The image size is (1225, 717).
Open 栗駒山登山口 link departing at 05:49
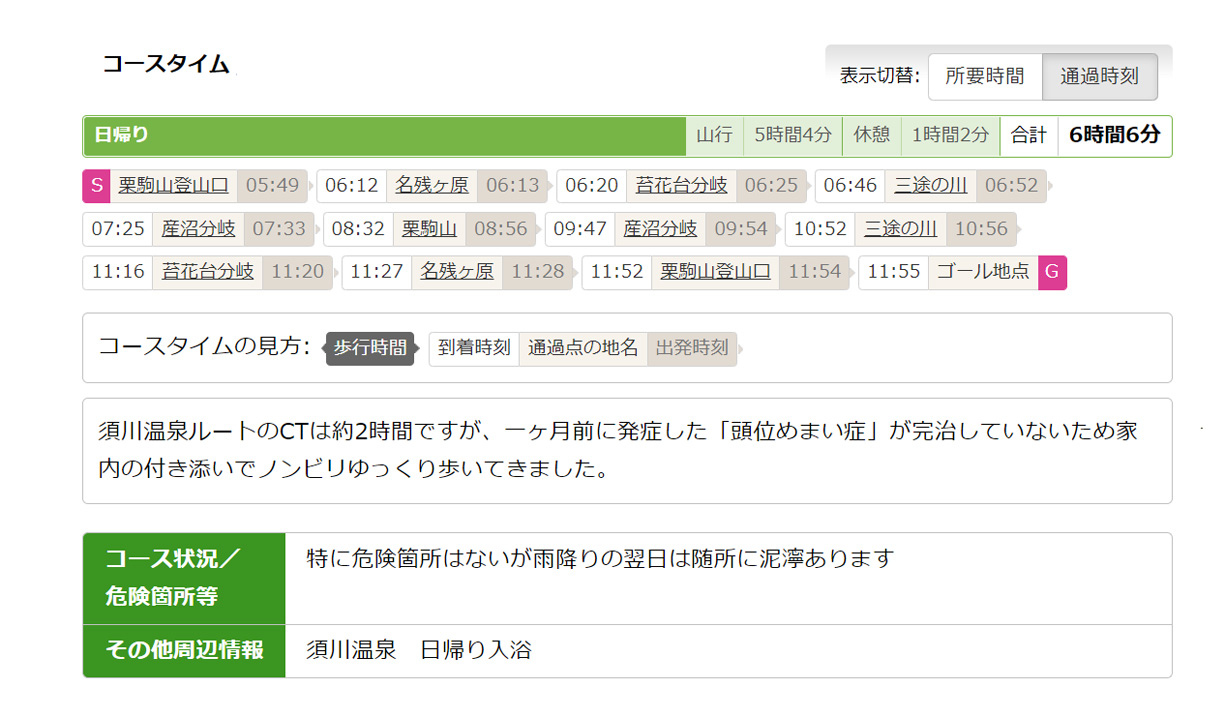point(173,186)
